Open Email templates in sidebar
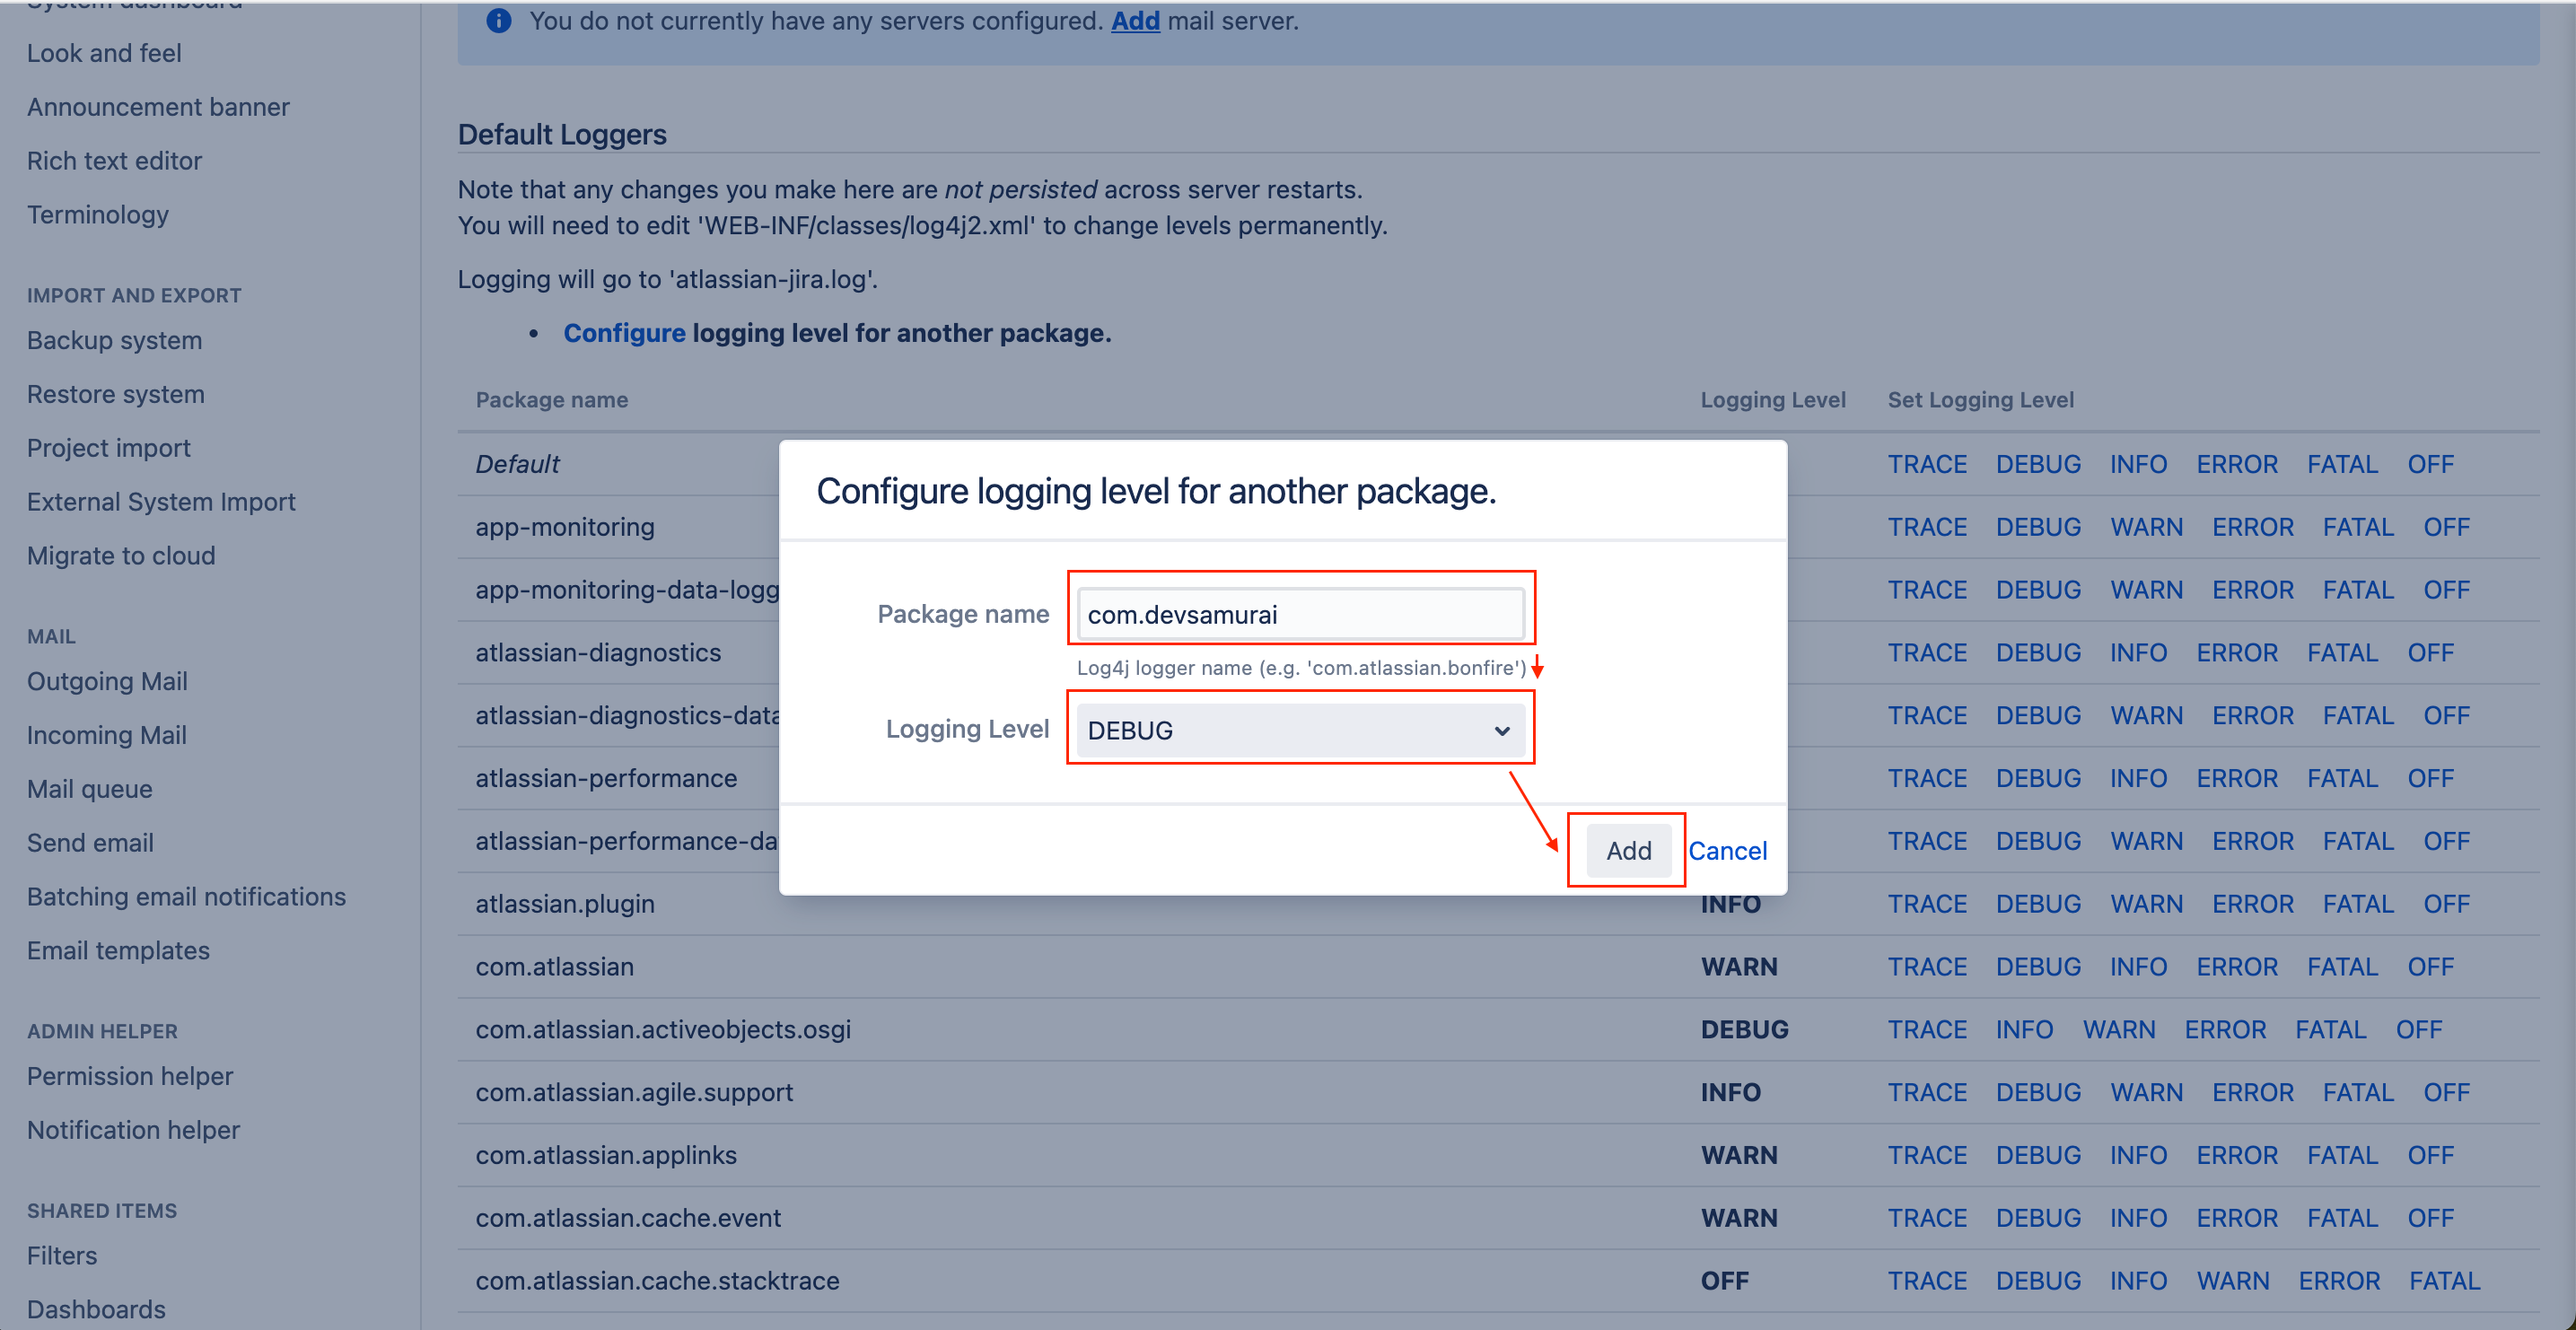Viewport: 2576px width, 1330px height. [x=118, y=950]
